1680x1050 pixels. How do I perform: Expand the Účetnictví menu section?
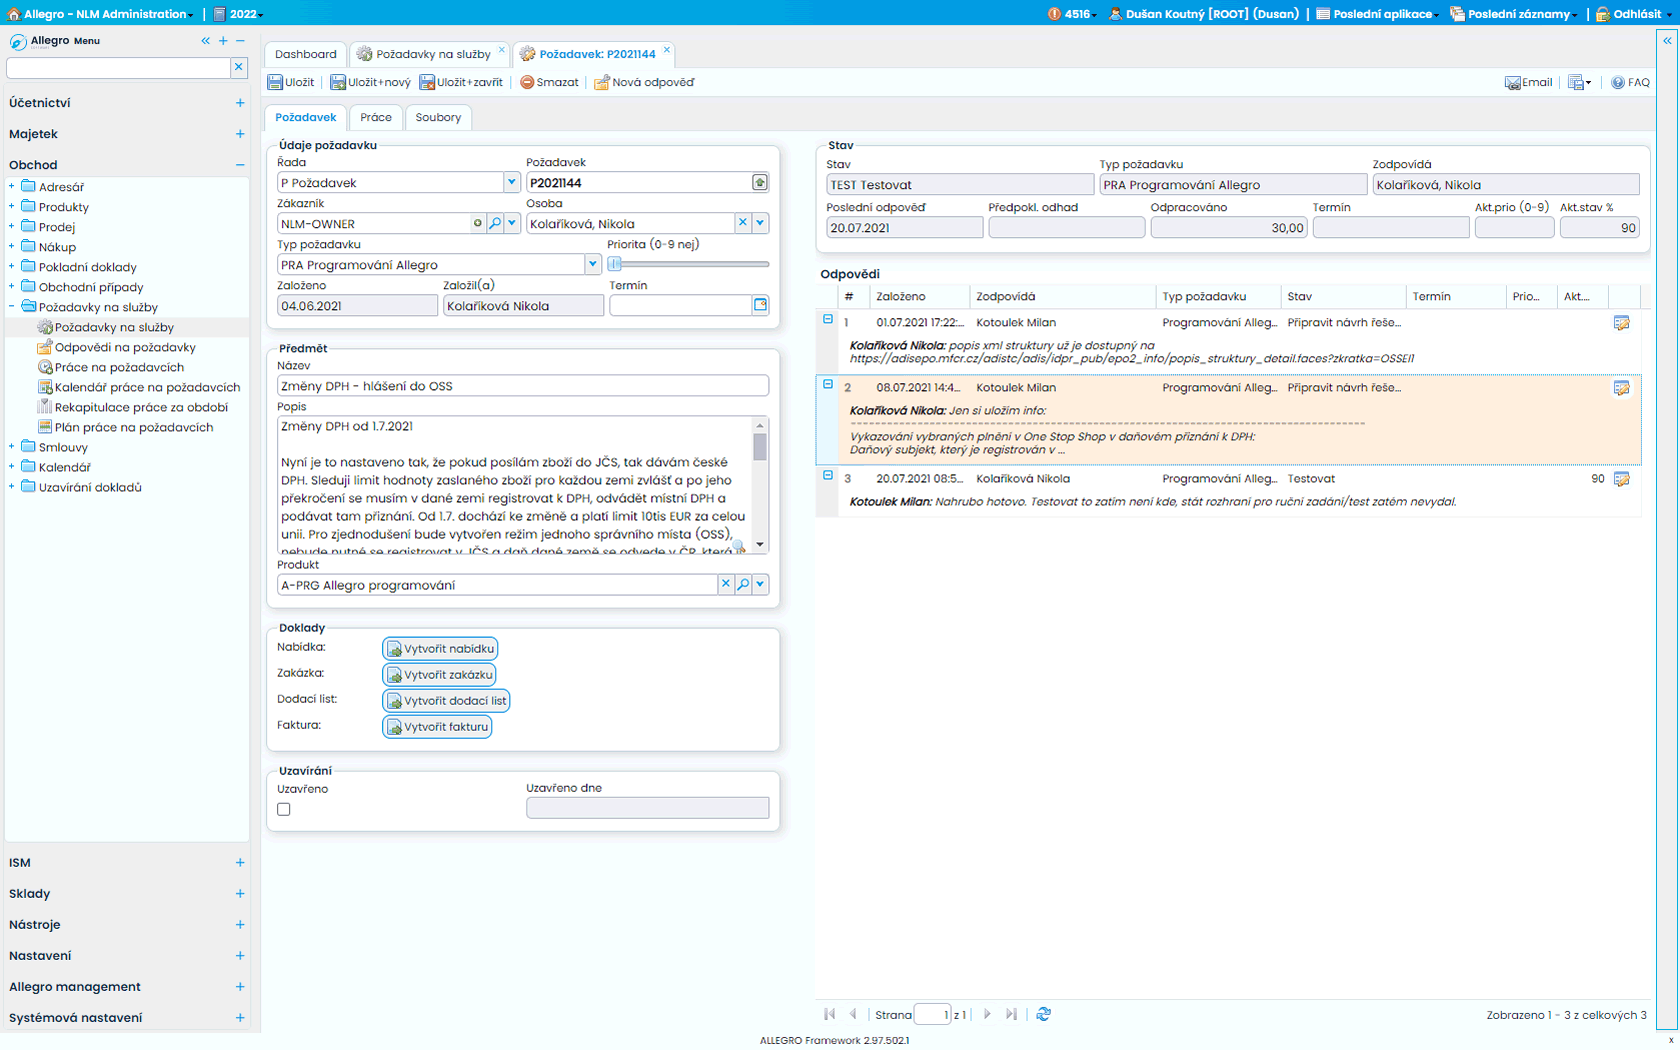pyautogui.click(x=240, y=103)
